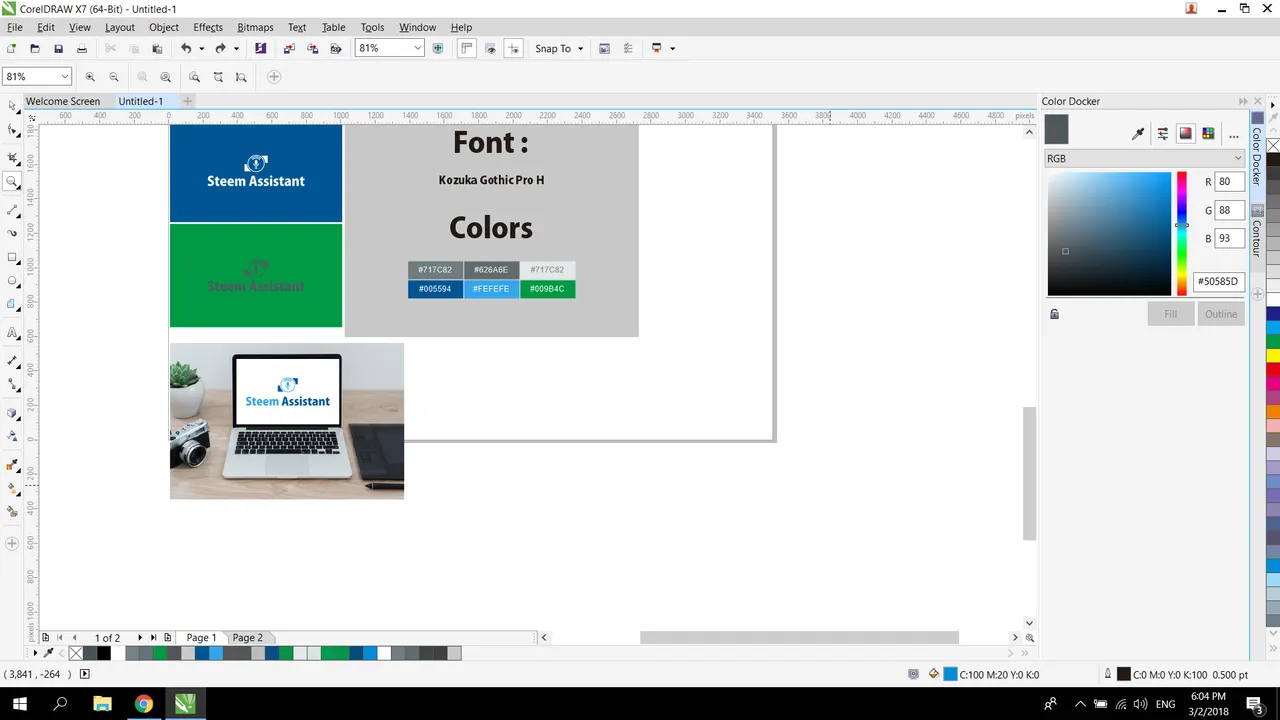1280x720 pixels.
Task: Select the Interactive Fill tool
Action: [x=12, y=489]
